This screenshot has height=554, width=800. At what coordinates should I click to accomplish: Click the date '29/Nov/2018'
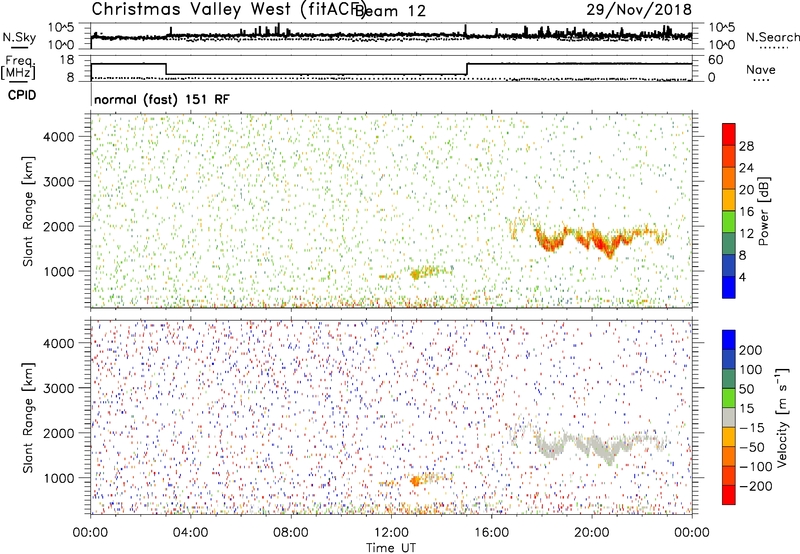(x=639, y=9)
